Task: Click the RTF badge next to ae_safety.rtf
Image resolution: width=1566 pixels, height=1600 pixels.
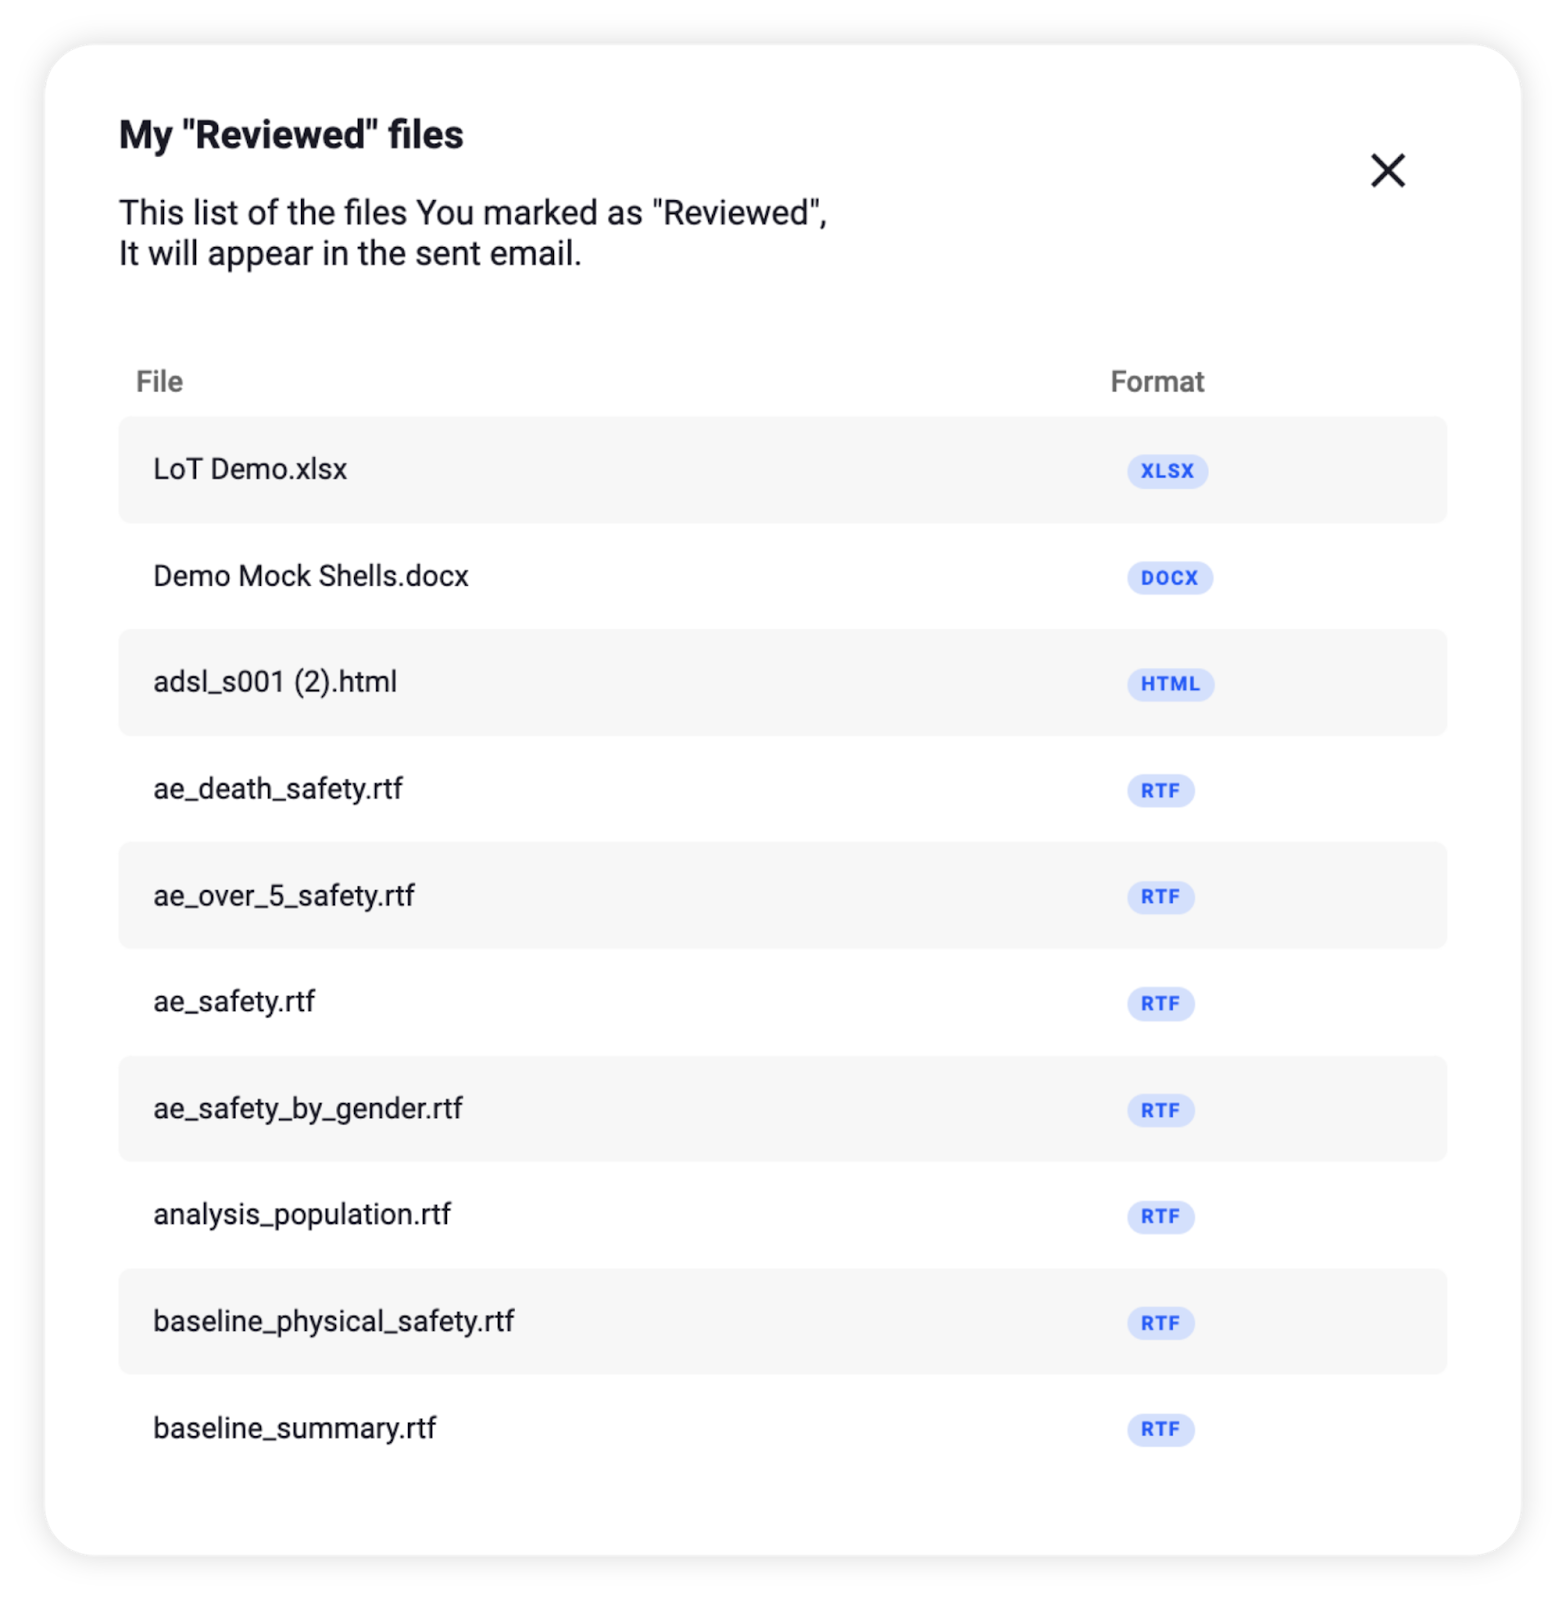Action: click(x=1159, y=1003)
